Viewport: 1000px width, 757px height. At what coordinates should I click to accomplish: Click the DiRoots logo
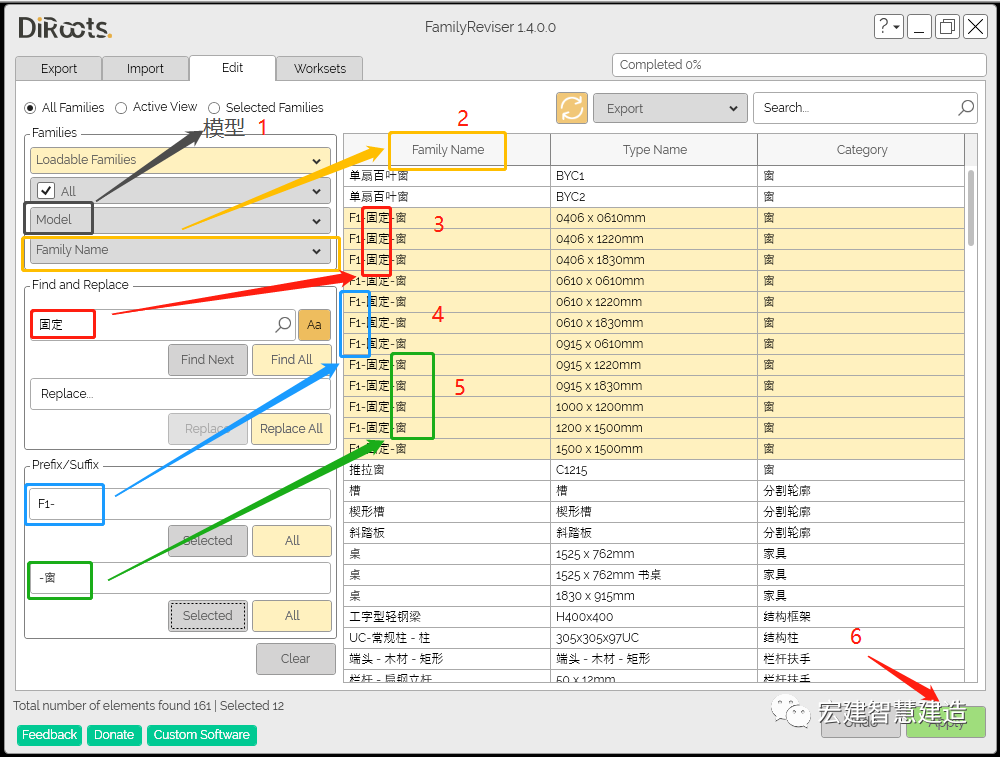65,28
